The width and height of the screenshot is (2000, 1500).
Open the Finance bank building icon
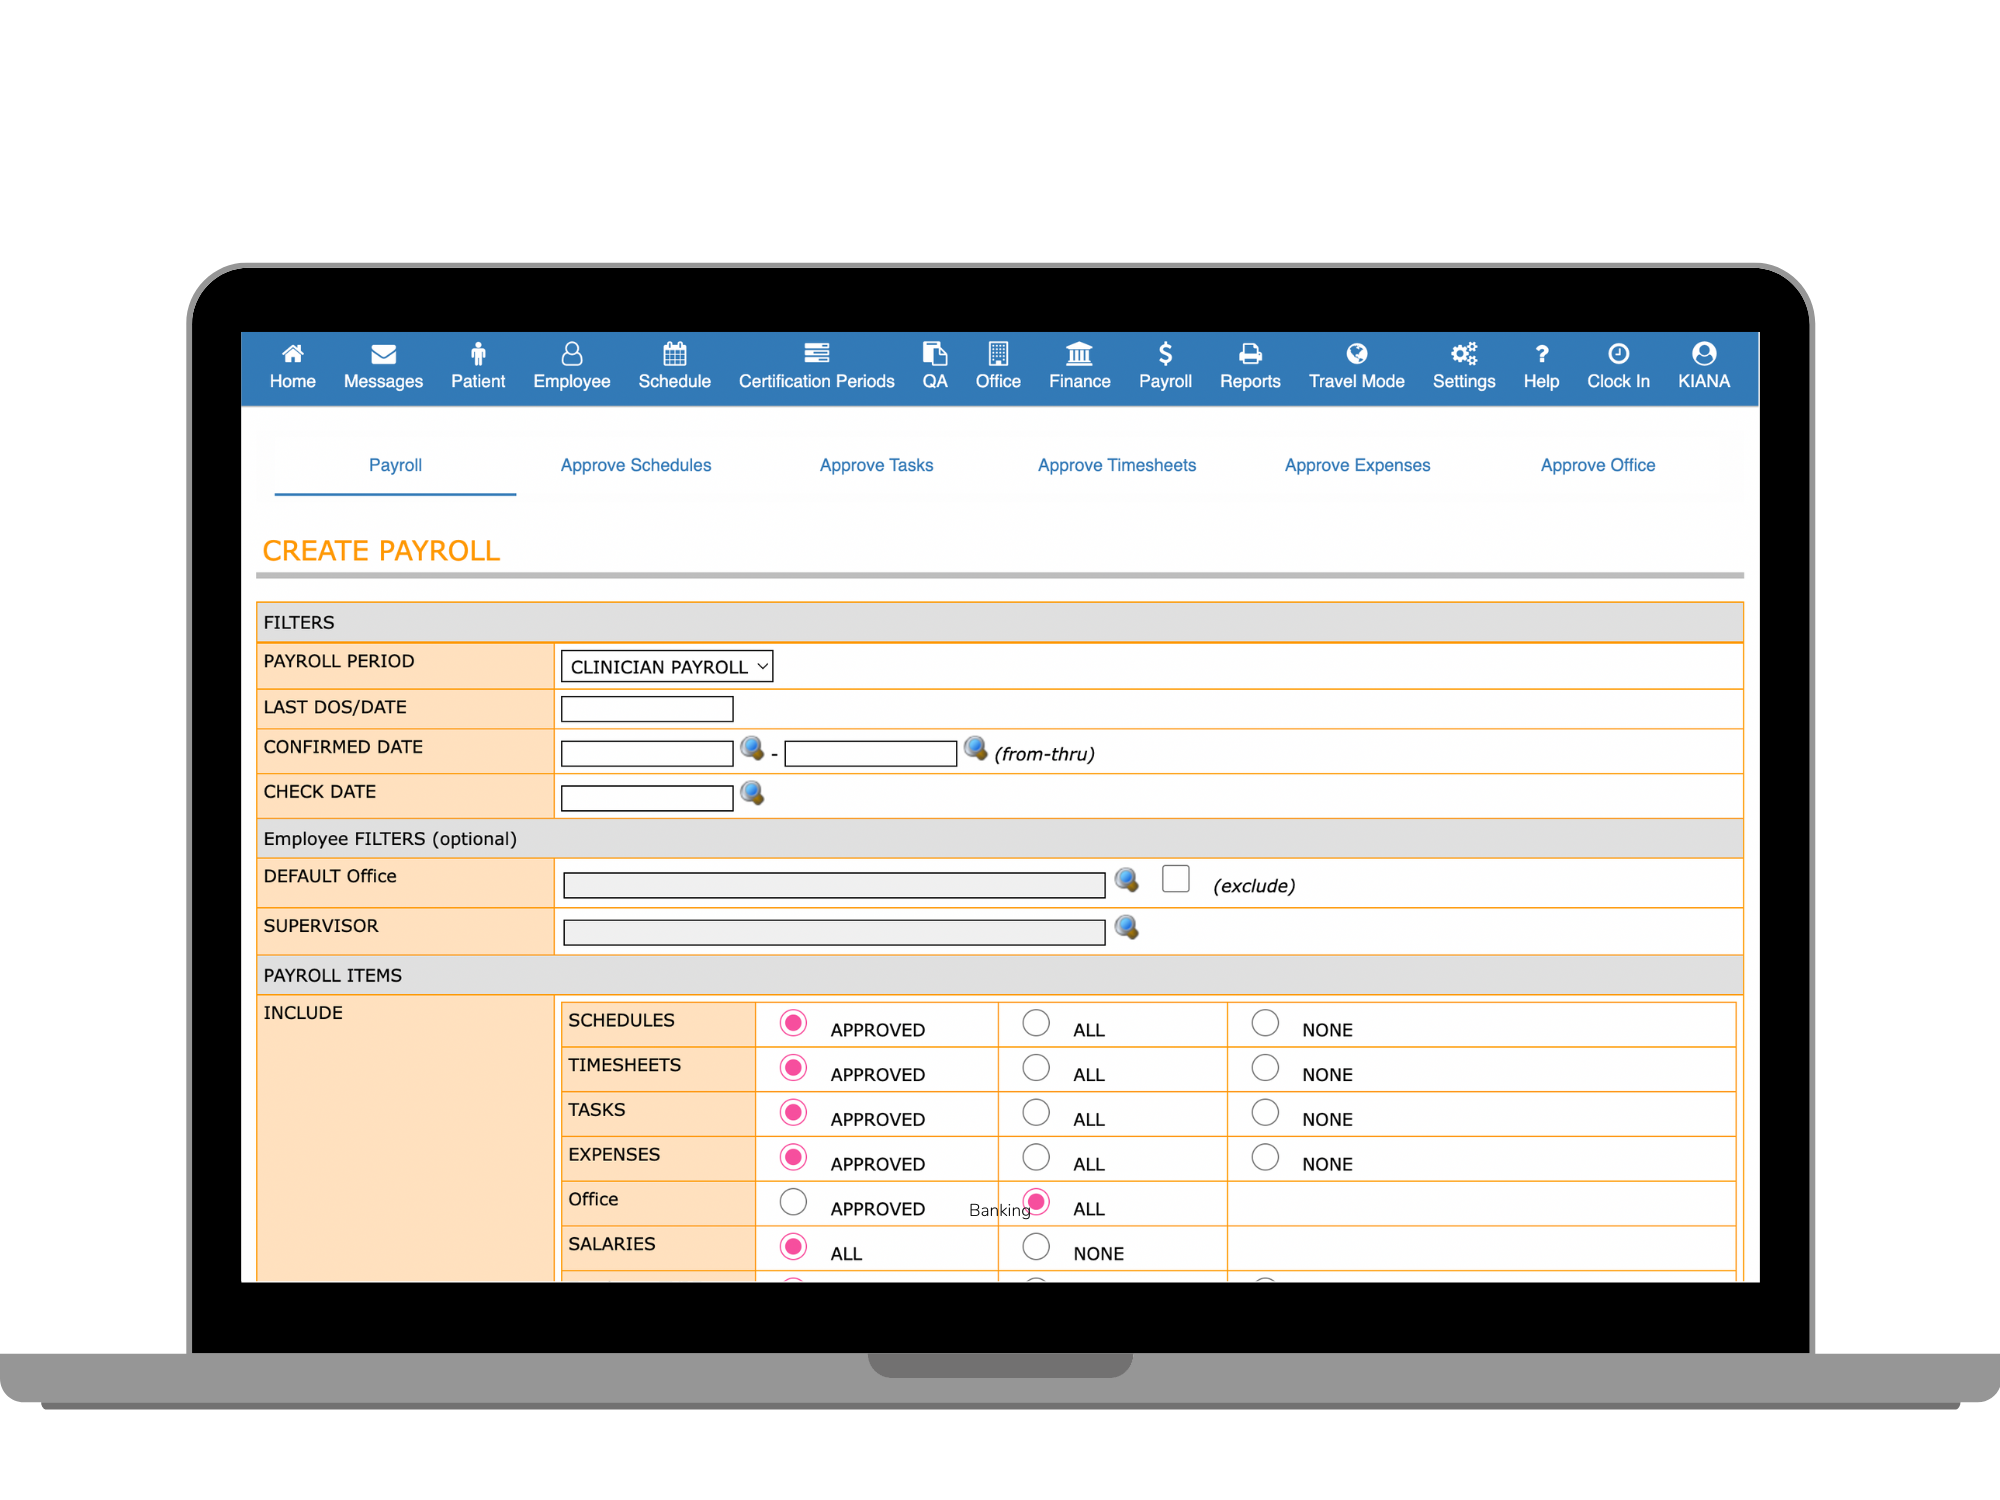coord(1079,354)
